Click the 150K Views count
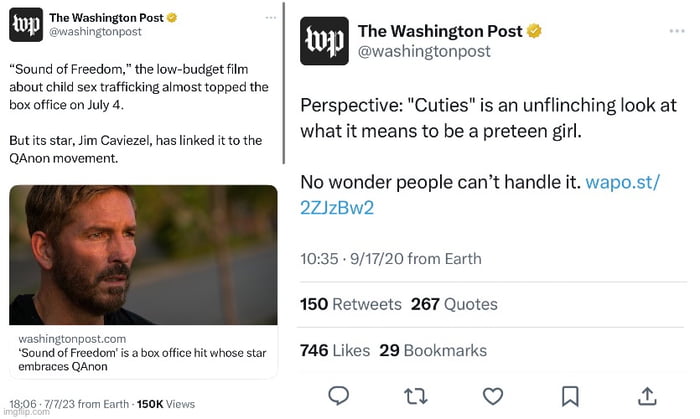Image resolution: width=700 pixels, height=419 pixels. coord(165,404)
